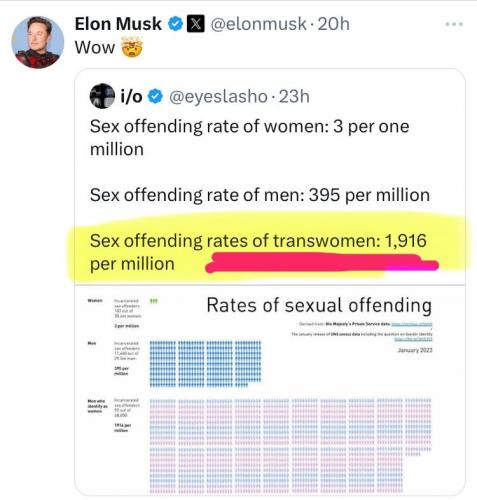Open the Rates of sexual offending chart image
The width and height of the screenshot is (477, 500).
point(269,390)
